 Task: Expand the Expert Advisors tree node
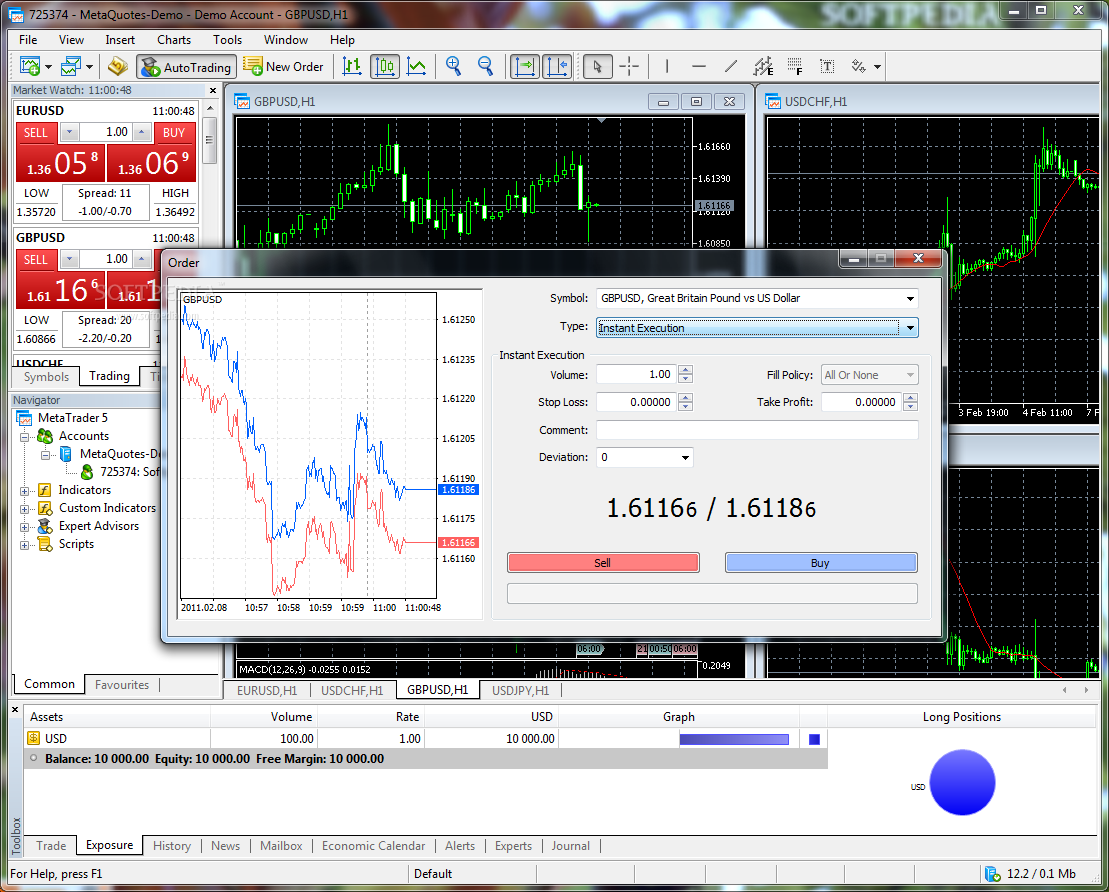click(24, 526)
